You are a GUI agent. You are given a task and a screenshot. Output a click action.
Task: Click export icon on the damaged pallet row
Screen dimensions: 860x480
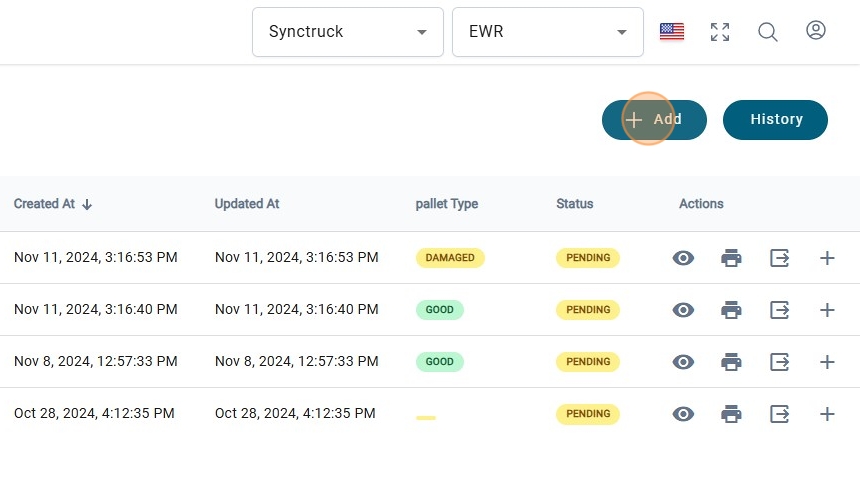point(780,258)
